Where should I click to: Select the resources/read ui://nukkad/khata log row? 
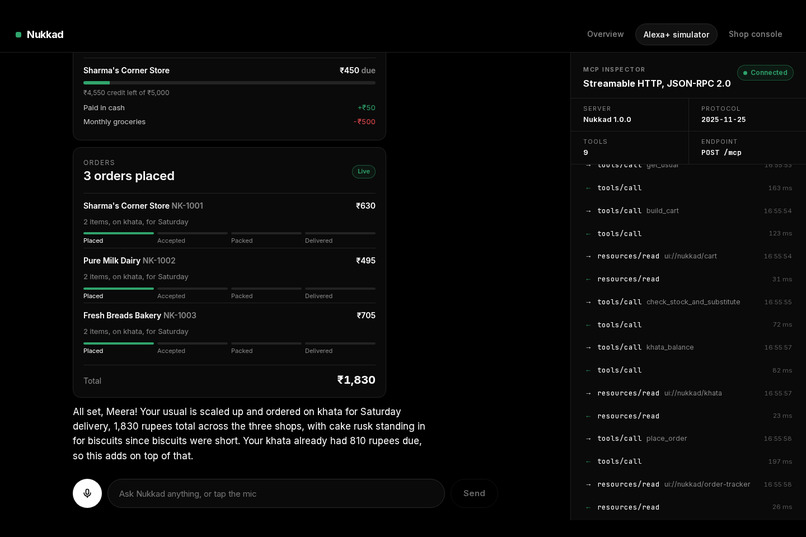point(688,393)
